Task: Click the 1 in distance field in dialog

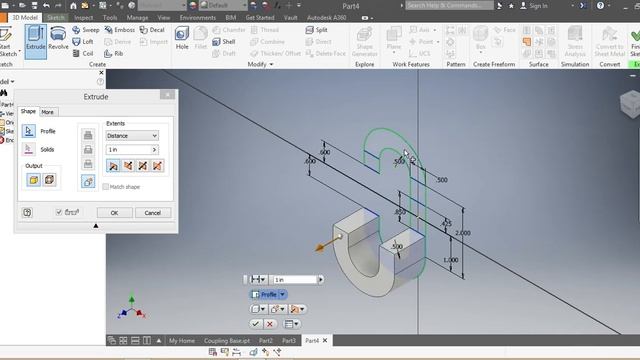Action: (129, 150)
